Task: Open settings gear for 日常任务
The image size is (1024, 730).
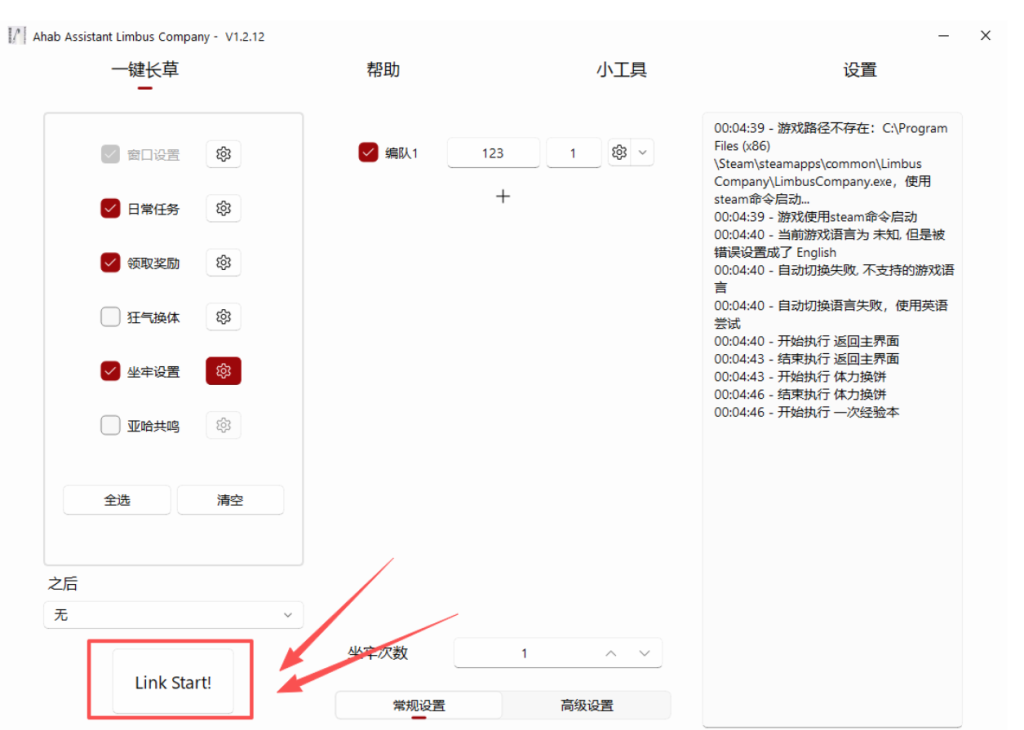Action: click(x=223, y=208)
